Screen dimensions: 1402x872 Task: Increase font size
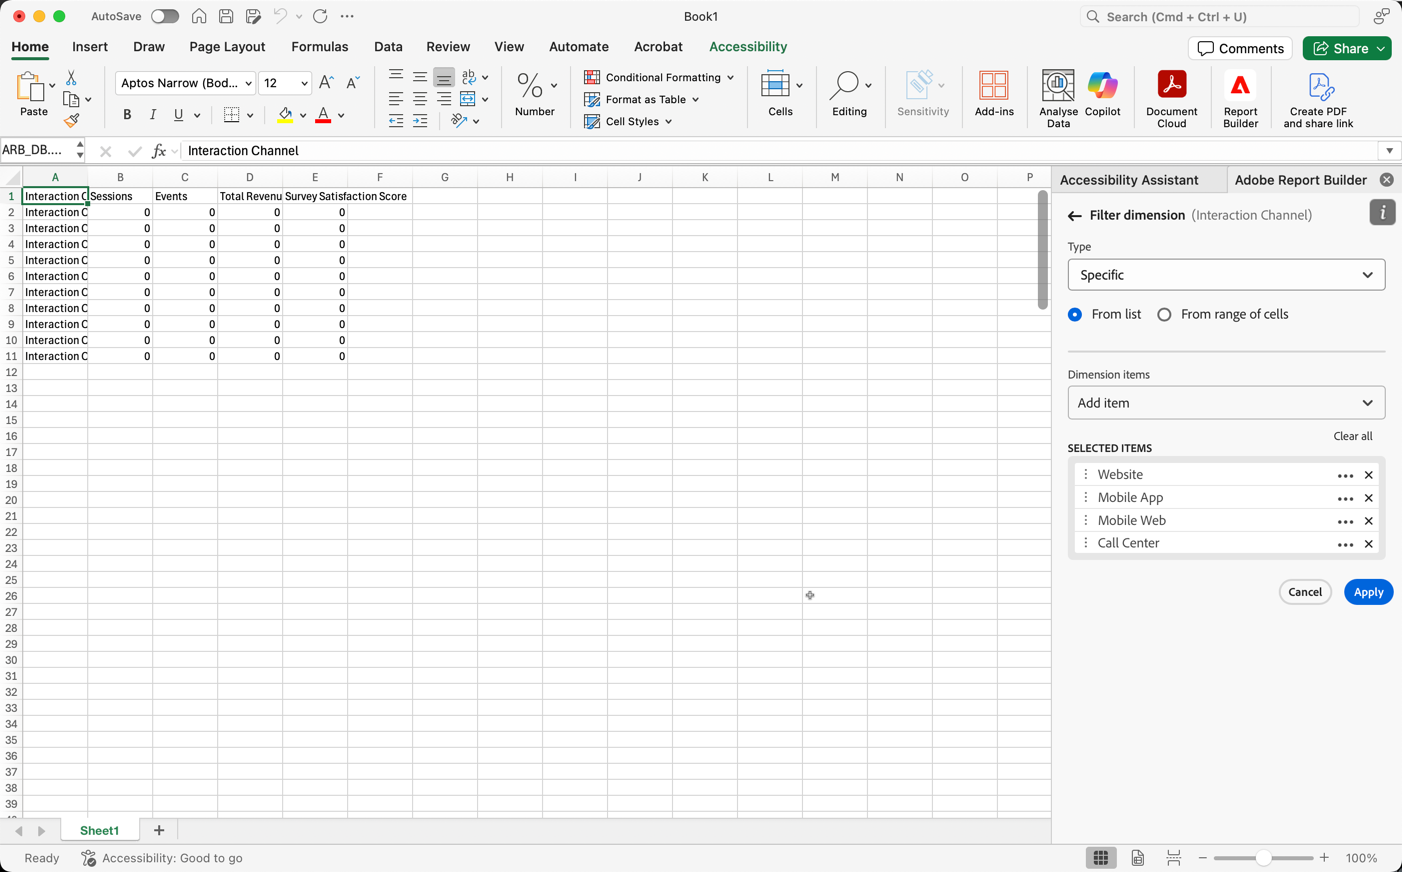pos(326,83)
